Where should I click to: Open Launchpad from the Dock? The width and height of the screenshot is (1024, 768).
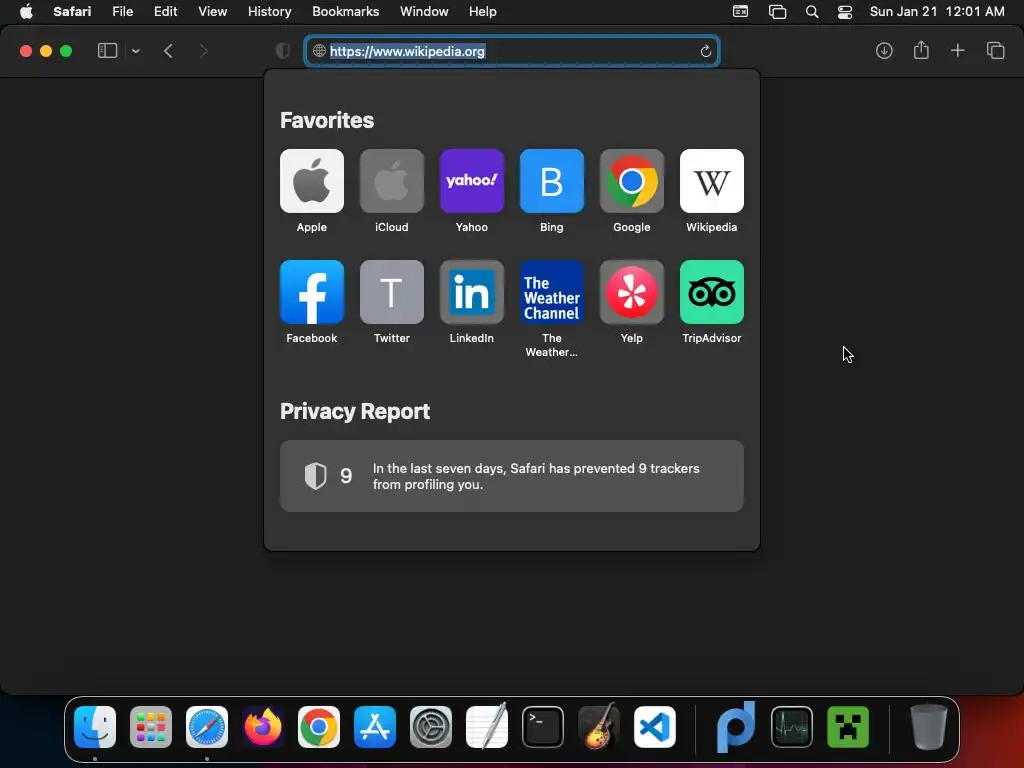151,727
